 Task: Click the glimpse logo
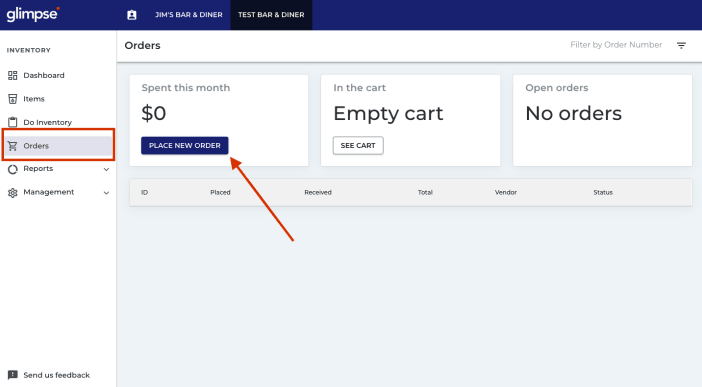[33, 14]
